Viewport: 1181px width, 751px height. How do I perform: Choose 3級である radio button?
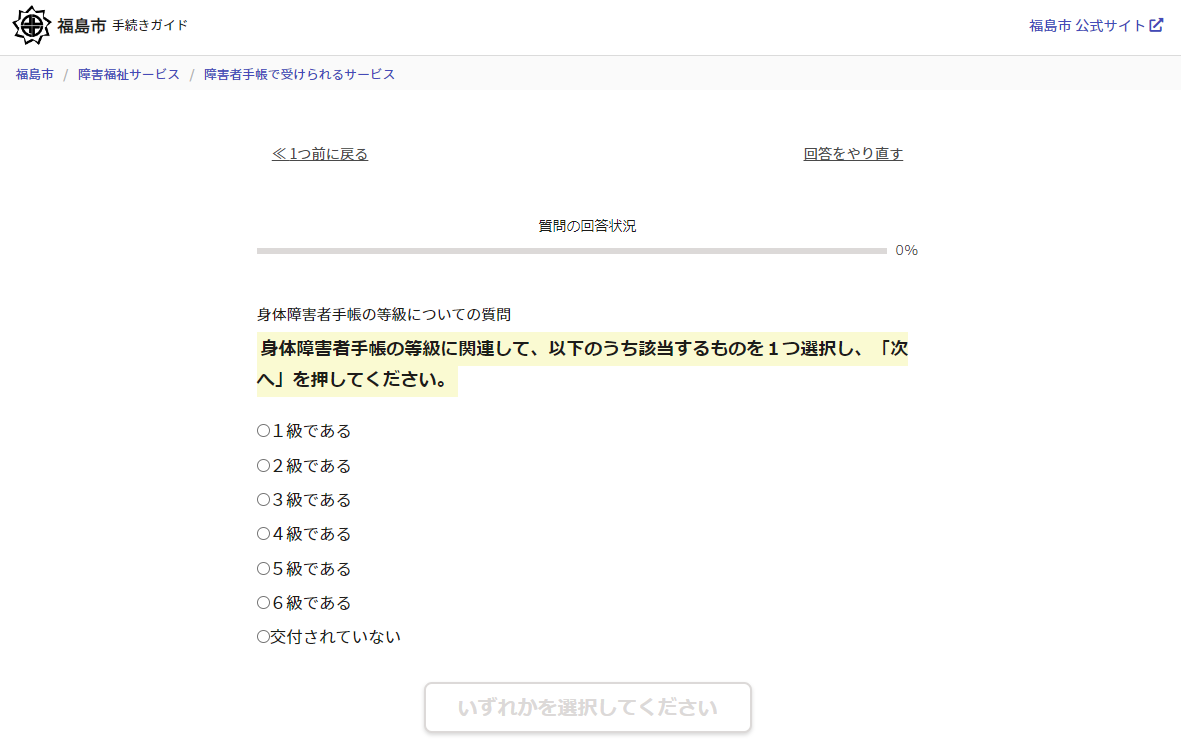point(263,499)
